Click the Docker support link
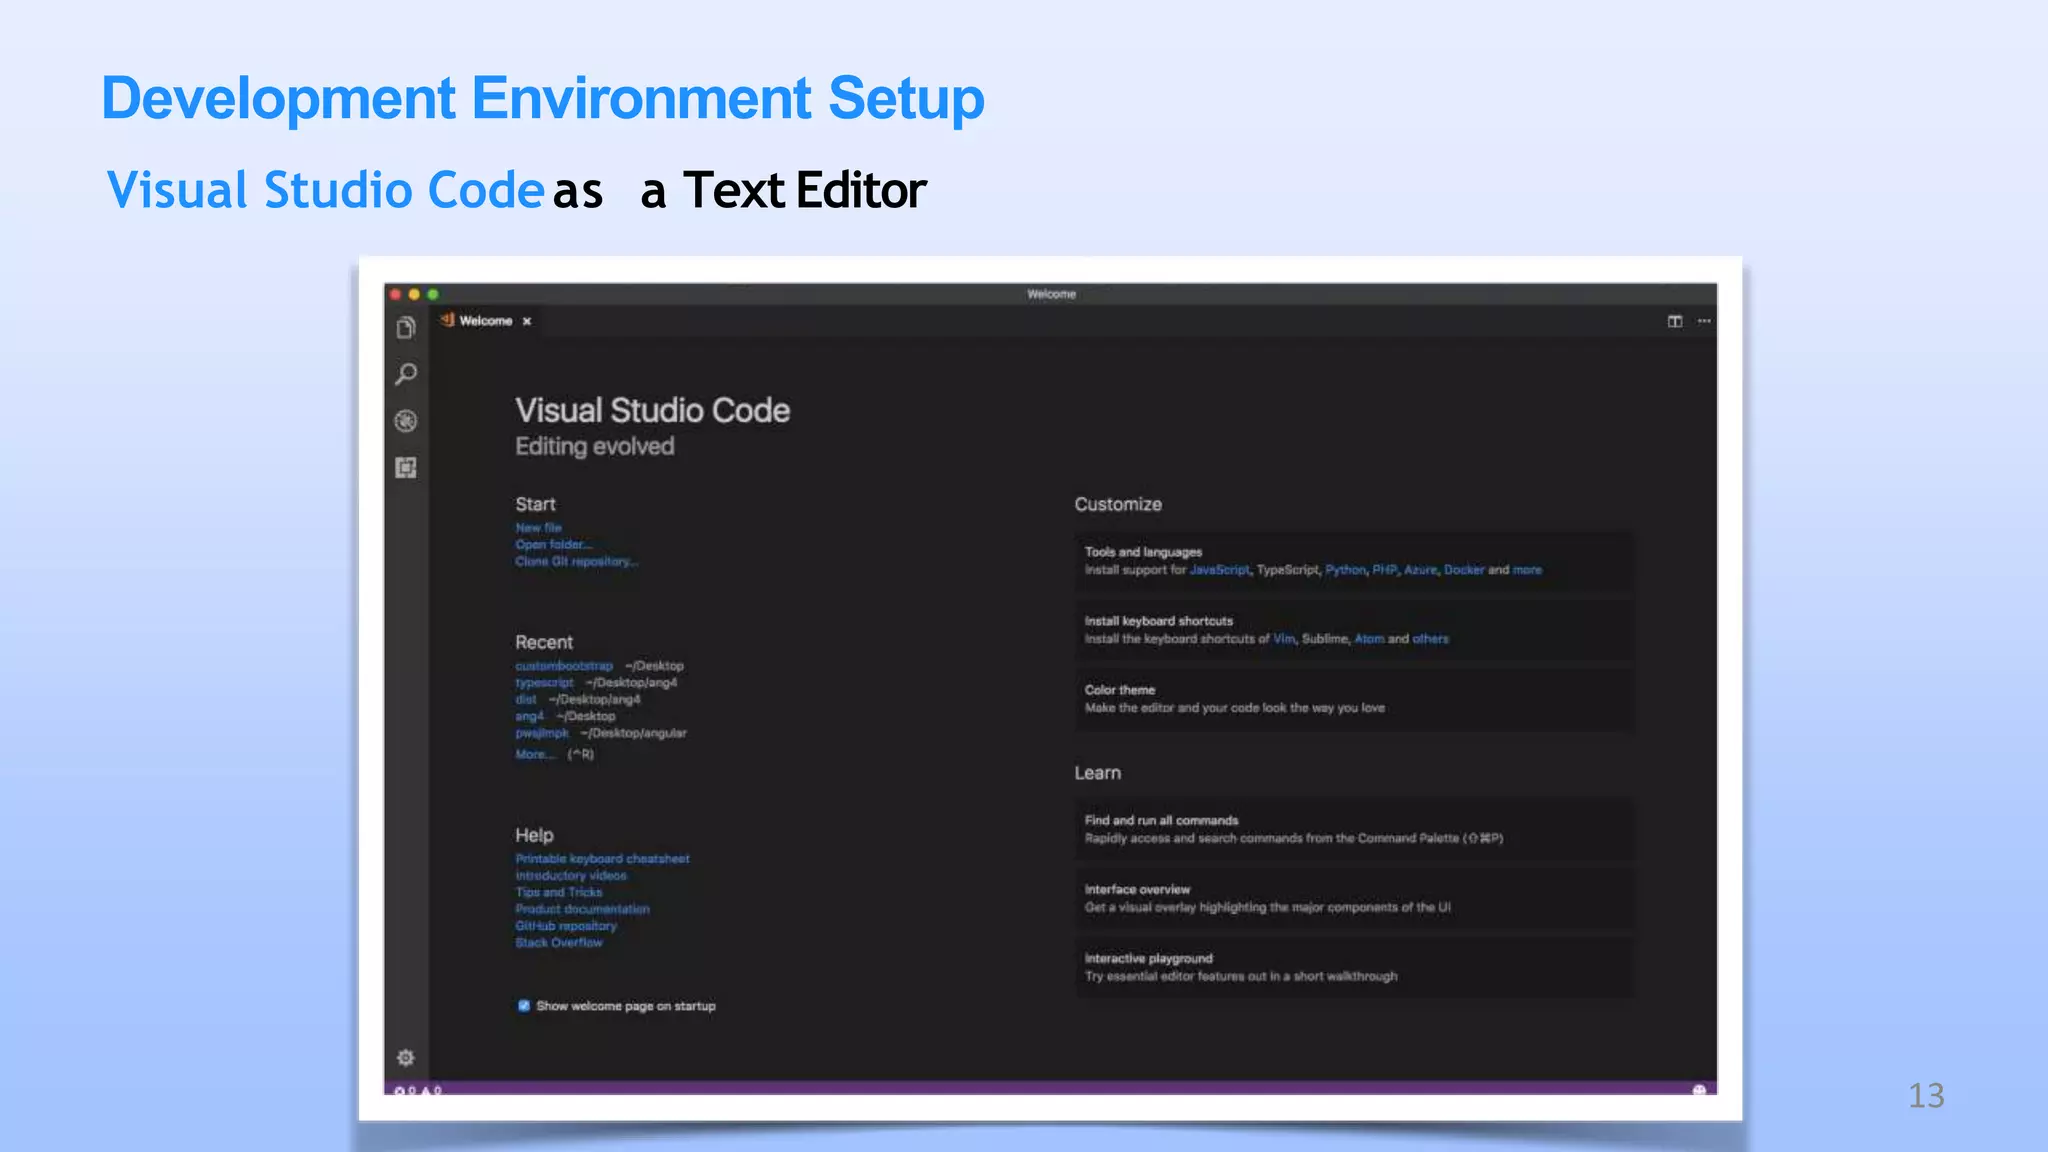The height and width of the screenshot is (1152, 2048). (1464, 570)
